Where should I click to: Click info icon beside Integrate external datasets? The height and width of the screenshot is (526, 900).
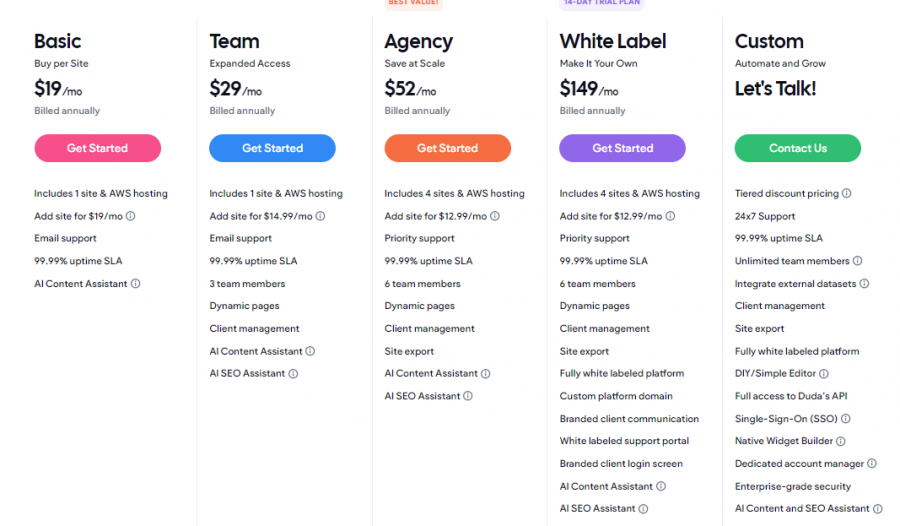865,284
